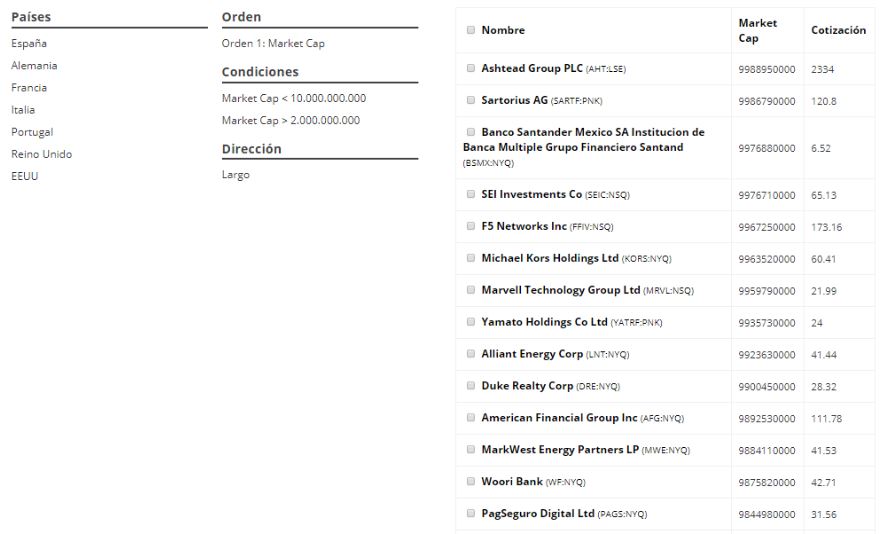Check the PagSeguro Digital Ltd checkbox
The width and height of the screenshot is (890, 534).
click(x=471, y=513)
